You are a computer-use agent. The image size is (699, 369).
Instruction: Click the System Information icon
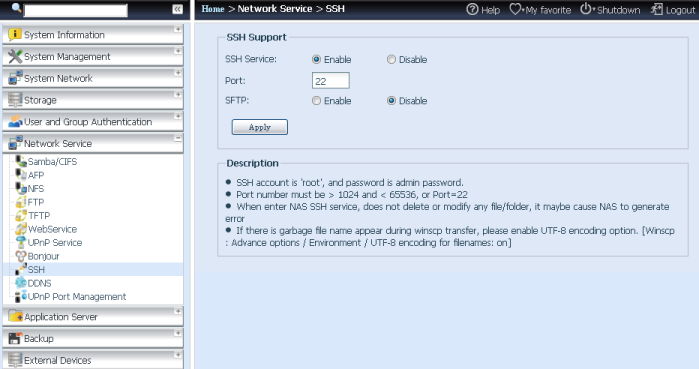point(15,34)
